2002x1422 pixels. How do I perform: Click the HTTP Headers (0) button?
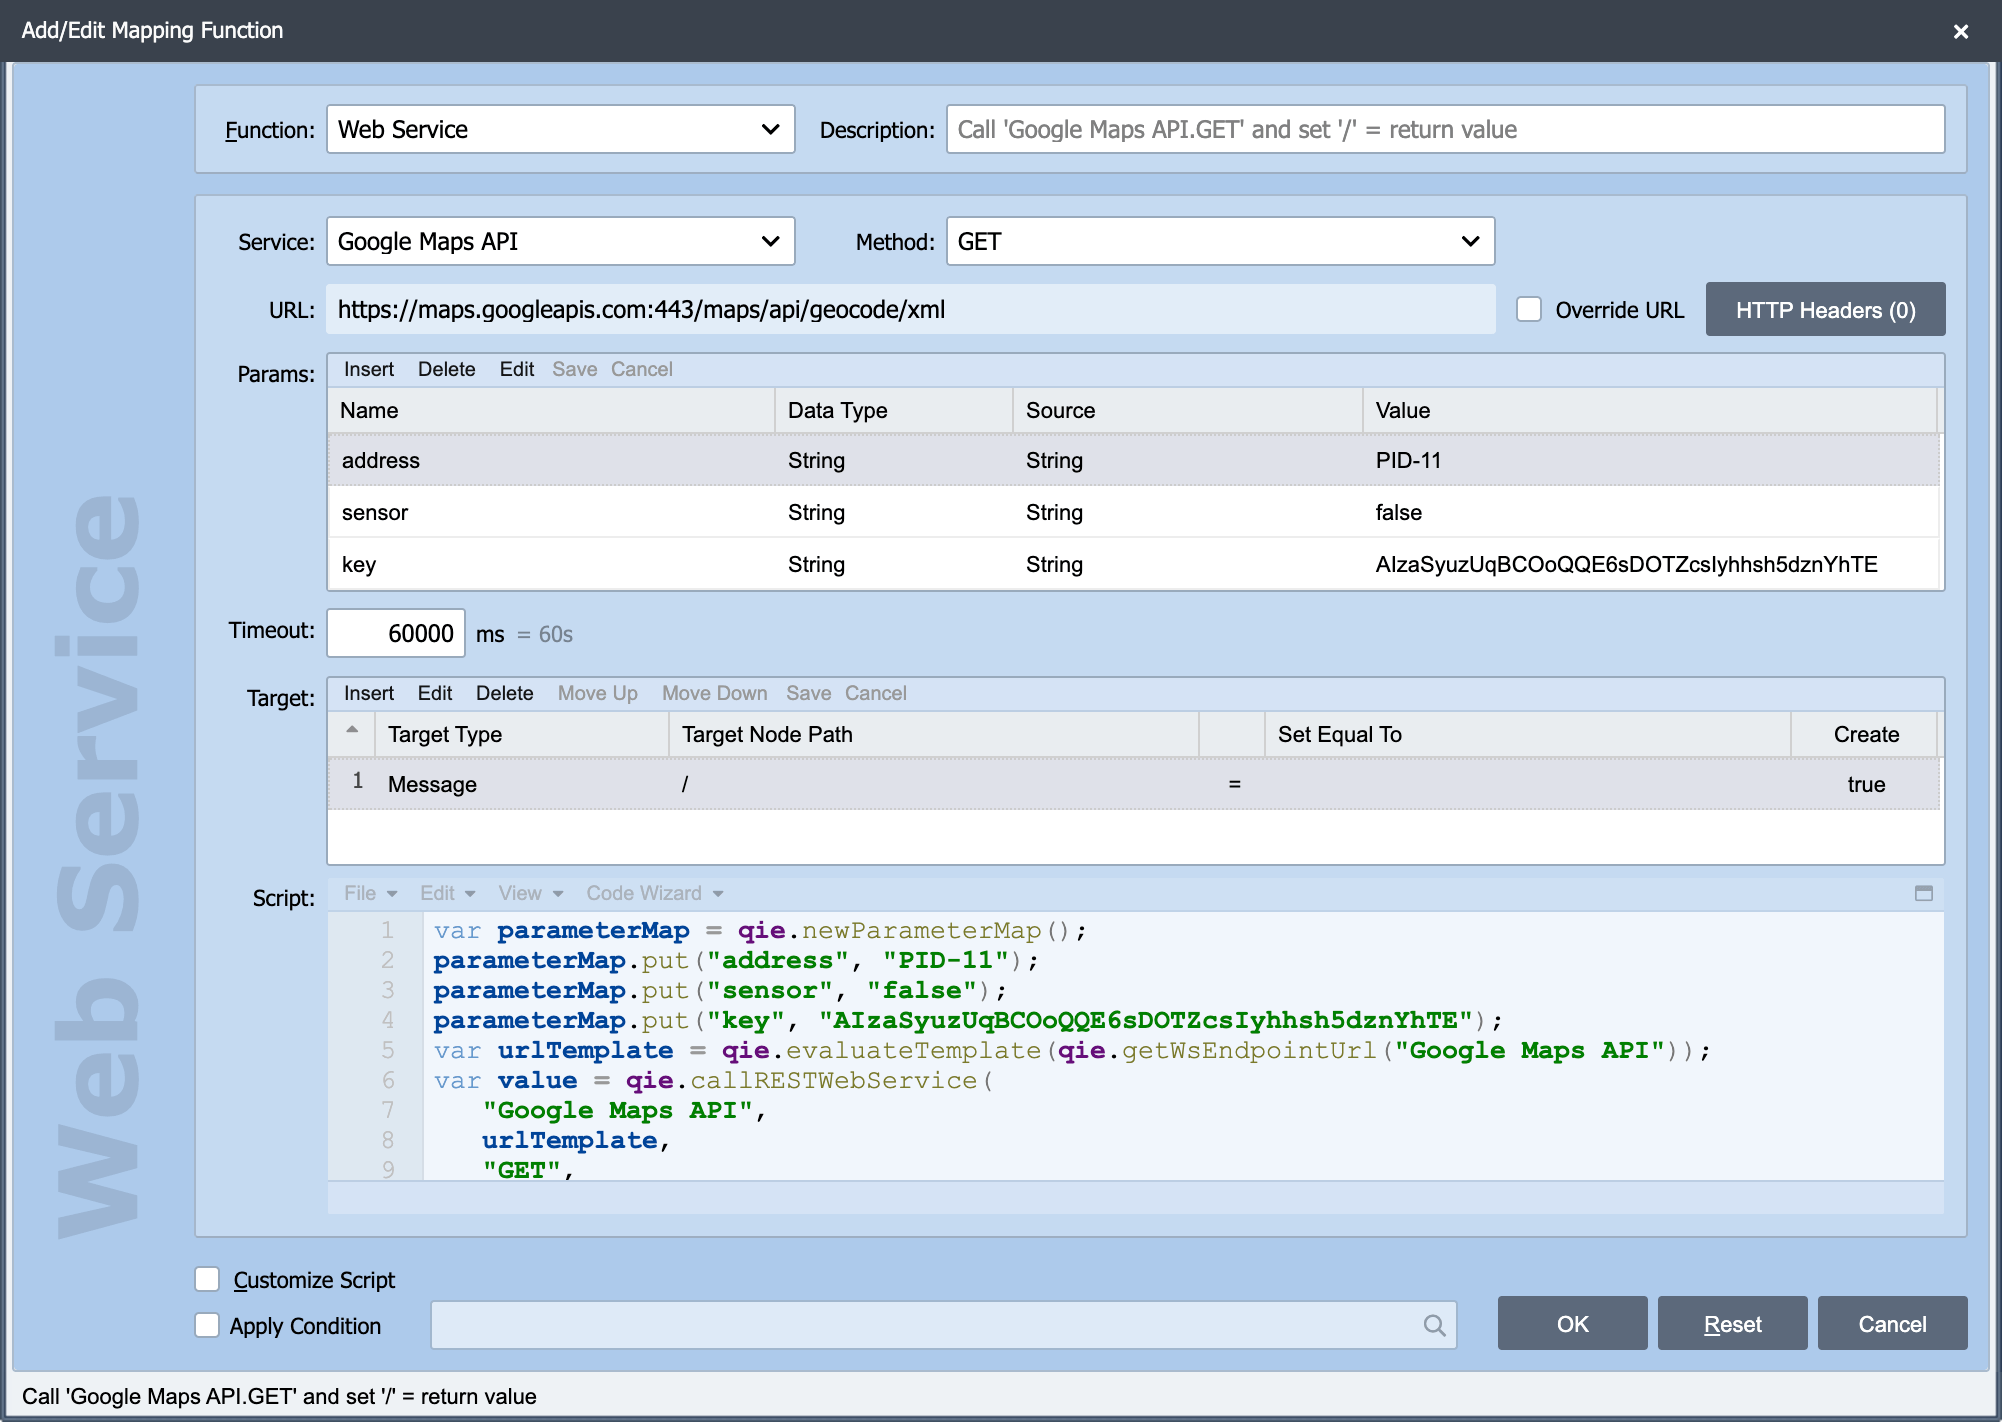(x=1825, y=309)
